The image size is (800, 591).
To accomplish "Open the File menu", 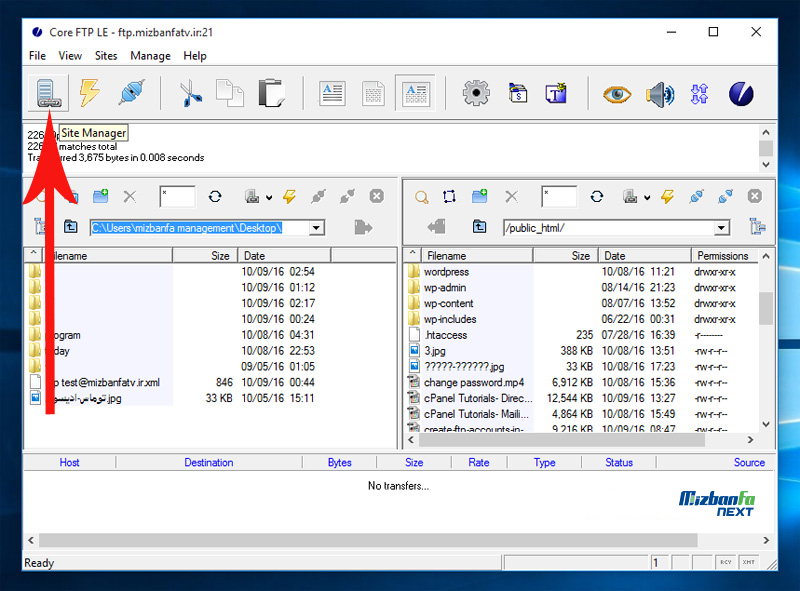I will pyautogui.click(x=37, y=56).
